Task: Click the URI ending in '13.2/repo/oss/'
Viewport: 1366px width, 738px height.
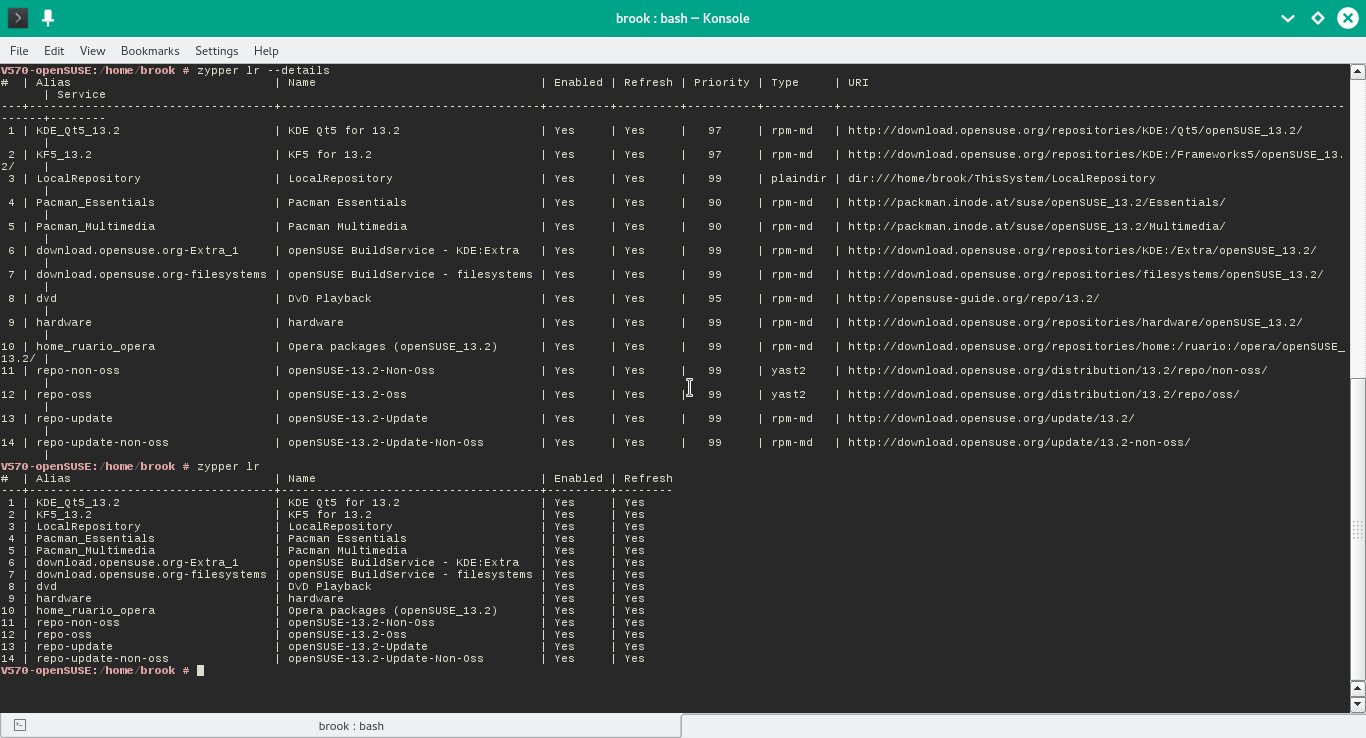Action: pos(1044,395)
